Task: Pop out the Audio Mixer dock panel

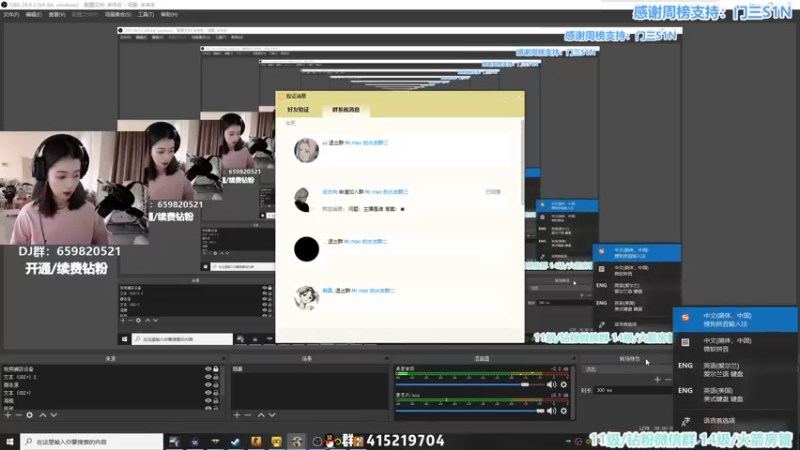Action: [573, 359]
